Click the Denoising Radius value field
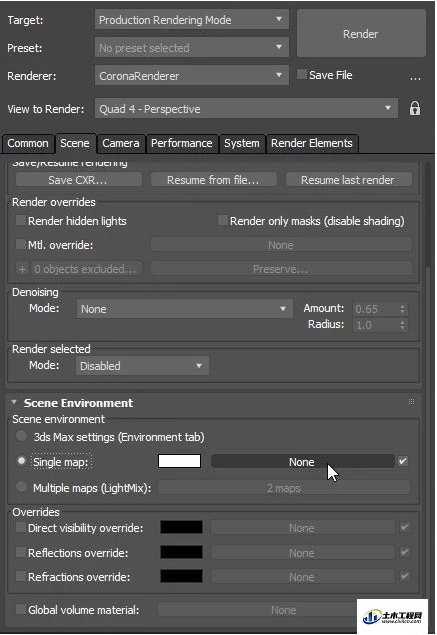The height and width of the screenshot is (635, 437). click(x=375, y=325)
